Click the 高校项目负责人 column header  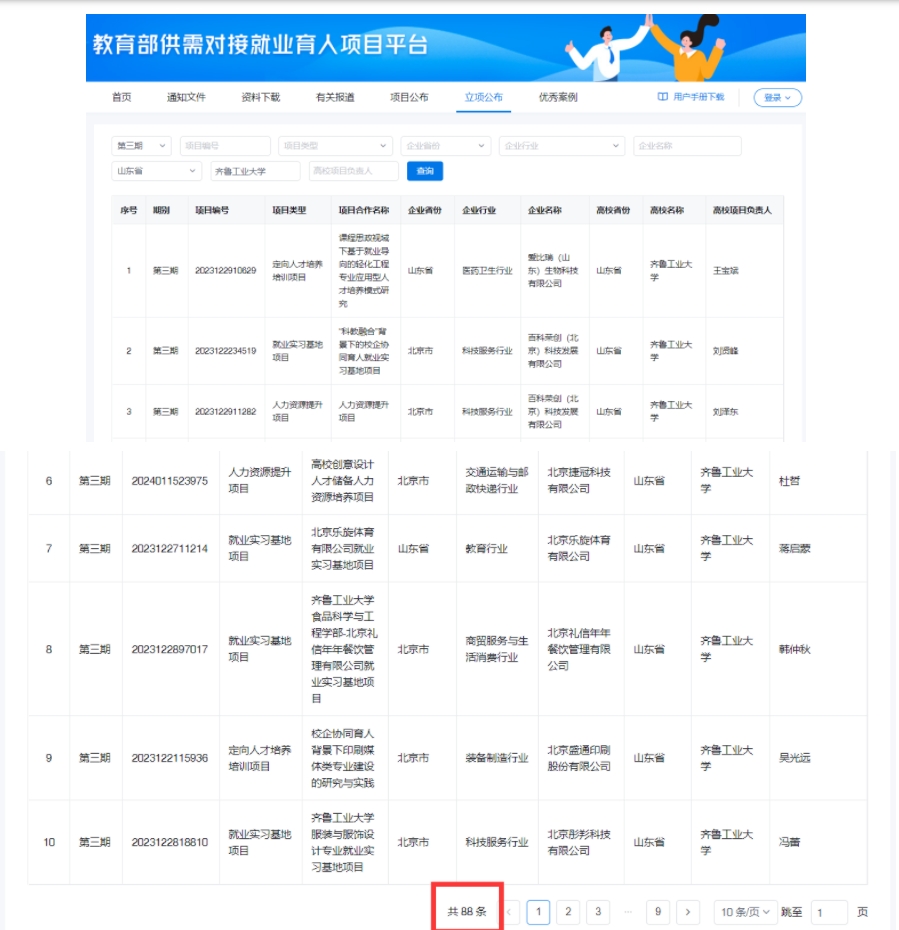pyautogui.click(x=742, y=210)
